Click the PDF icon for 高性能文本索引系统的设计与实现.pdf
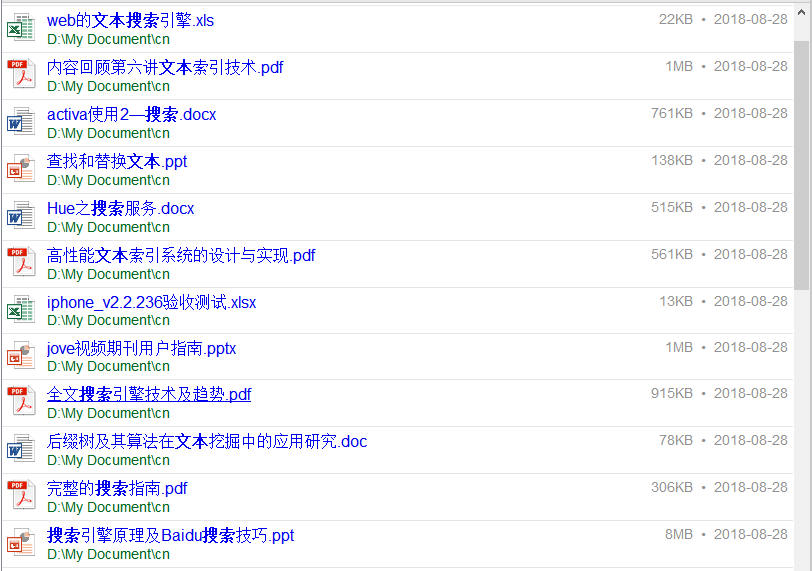812x571 pixels. (x=20, y=263)
